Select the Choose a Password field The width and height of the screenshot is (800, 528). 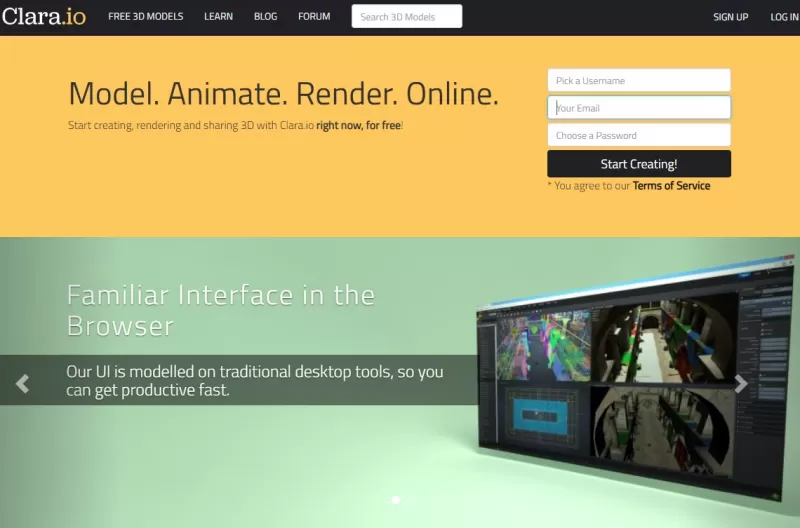point(638,135)
